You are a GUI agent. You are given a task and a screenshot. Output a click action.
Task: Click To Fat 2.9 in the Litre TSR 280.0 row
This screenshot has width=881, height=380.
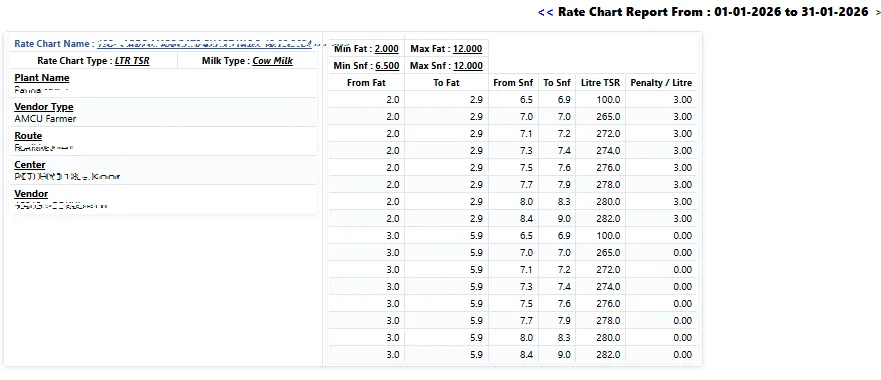tap(476, 201)
